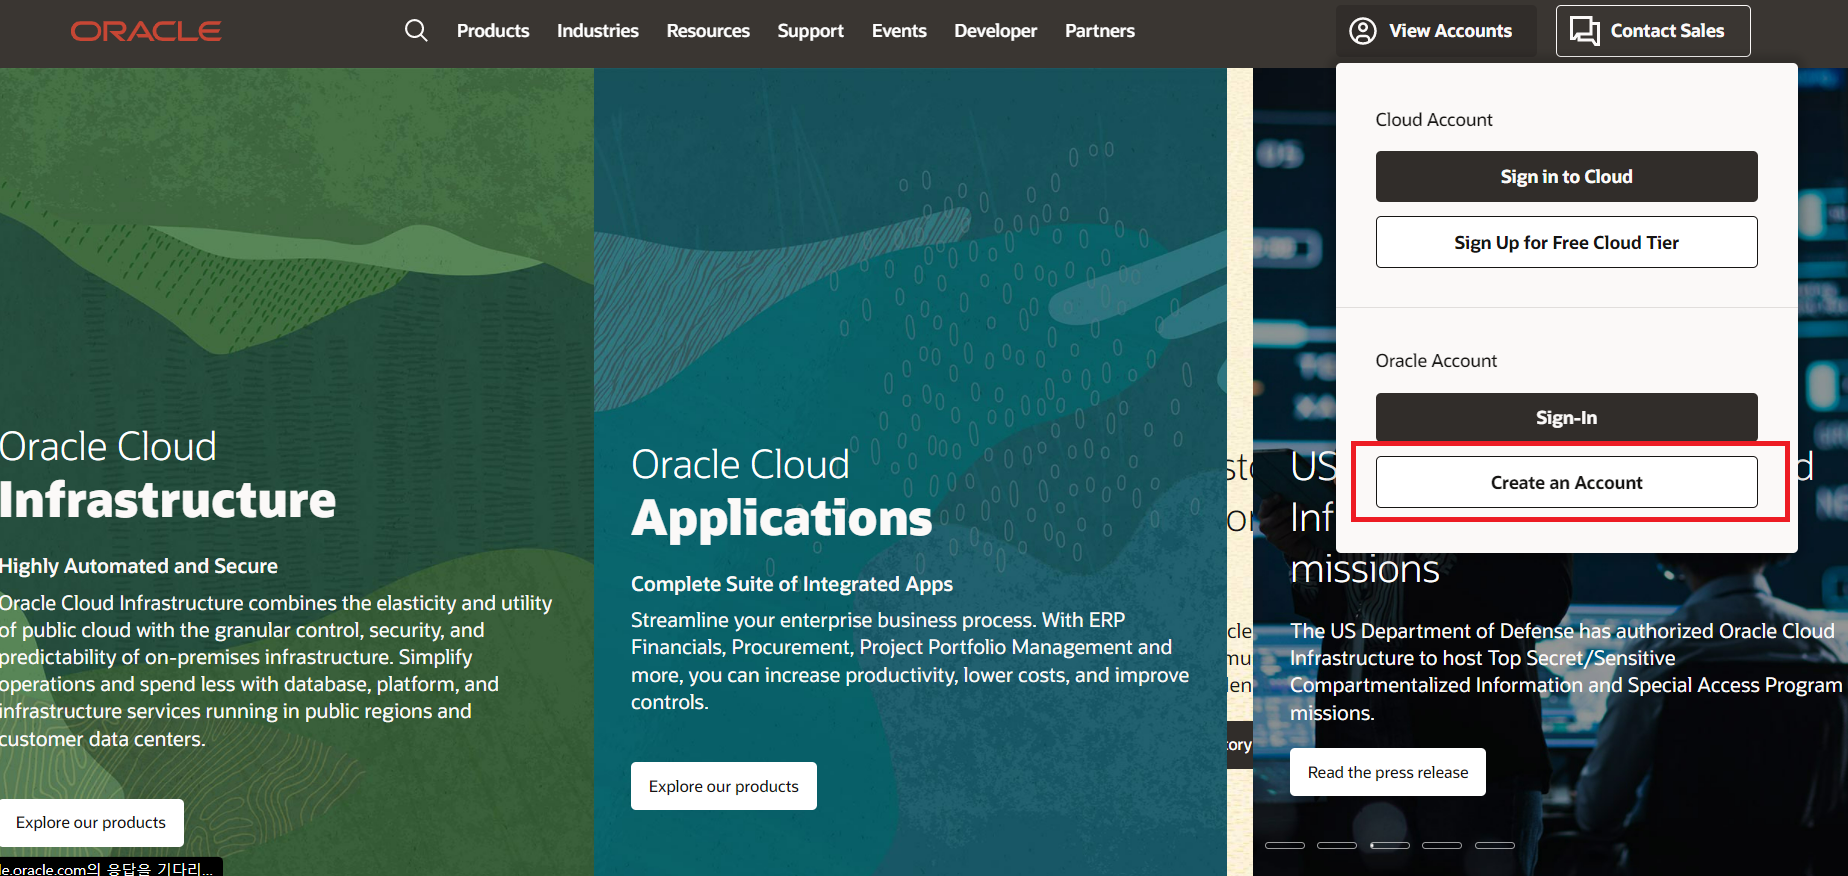Click the Oracle Account Sign-In button
Screen dimensions: 1848x876
(1566, 417)
